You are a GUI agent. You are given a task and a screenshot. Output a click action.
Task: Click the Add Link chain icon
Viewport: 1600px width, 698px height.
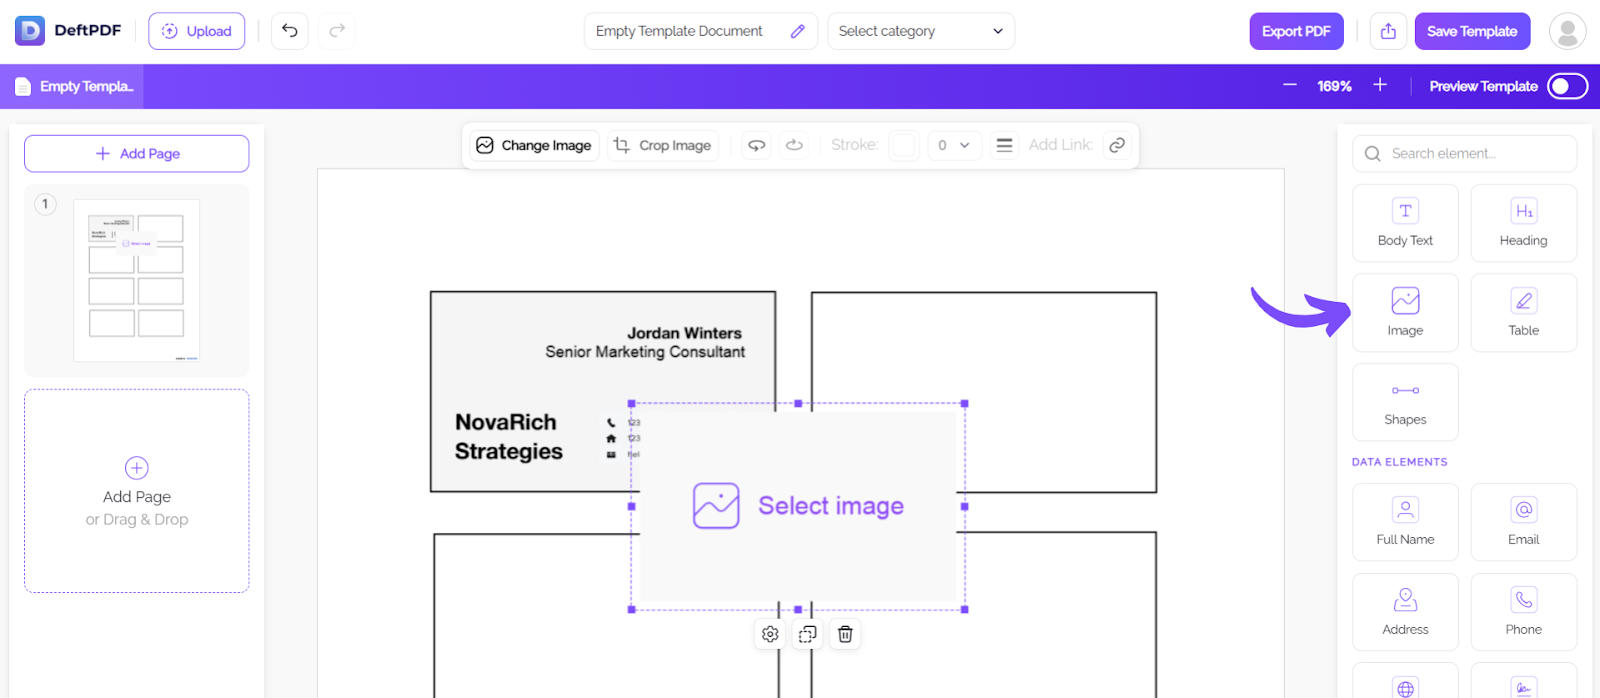pyautogui.click(x=1117, y=145)
